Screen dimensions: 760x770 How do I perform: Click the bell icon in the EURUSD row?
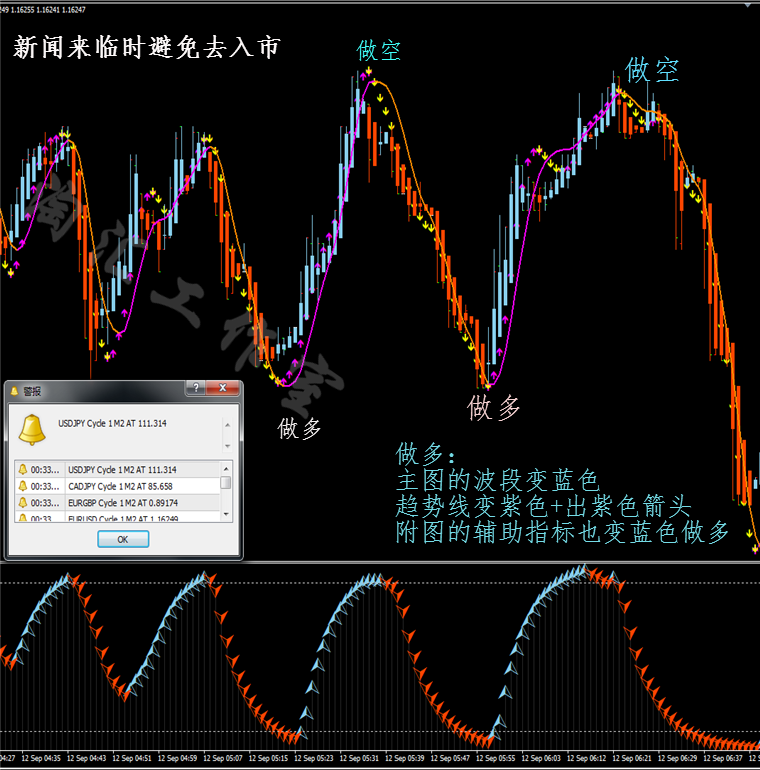click(x=23, y=518)
